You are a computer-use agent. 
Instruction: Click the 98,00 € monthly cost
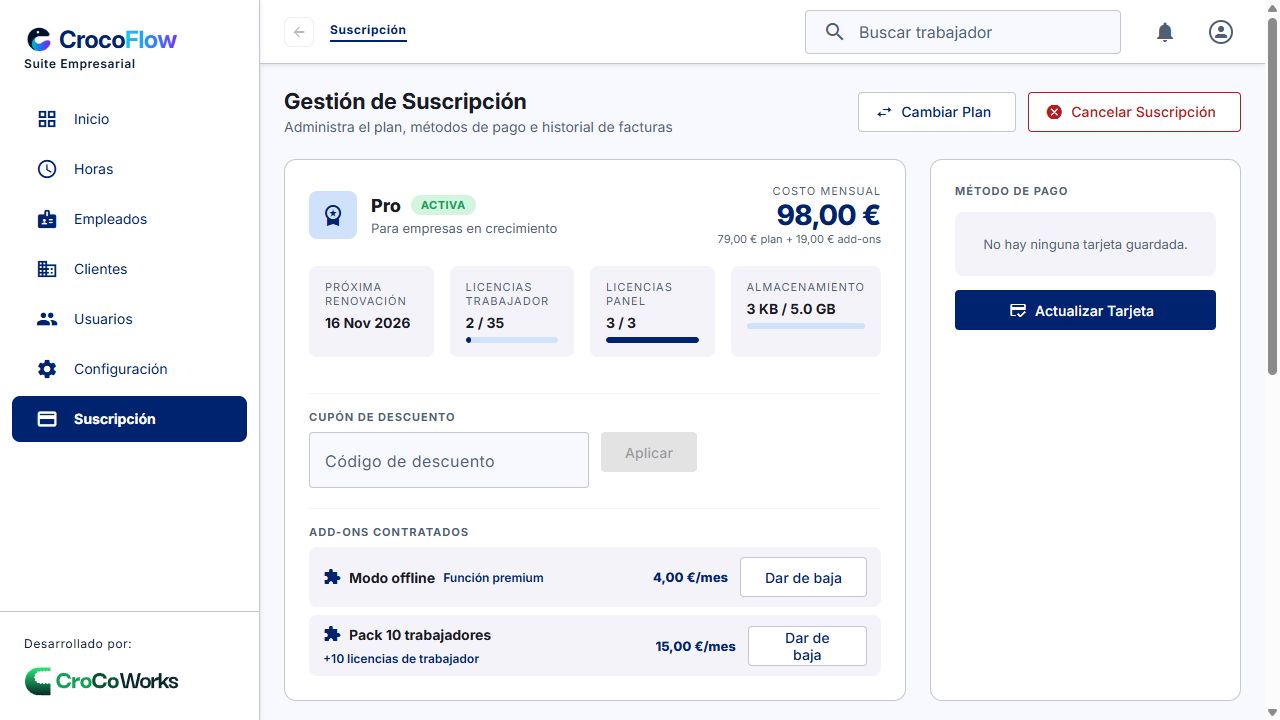(829, 215)
